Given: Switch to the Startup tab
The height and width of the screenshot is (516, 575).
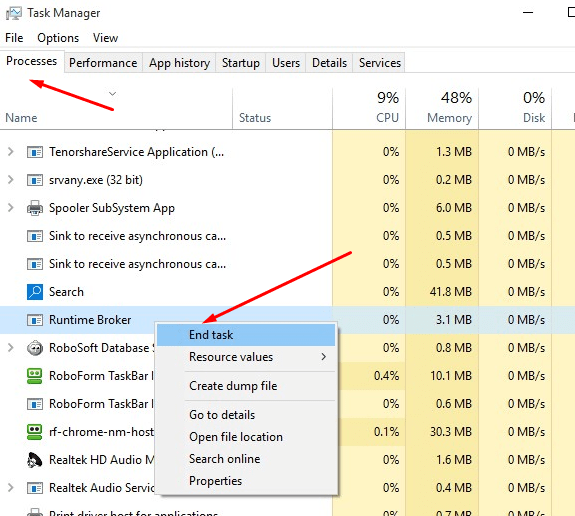Looking at the screenshot, I should 241,63.
